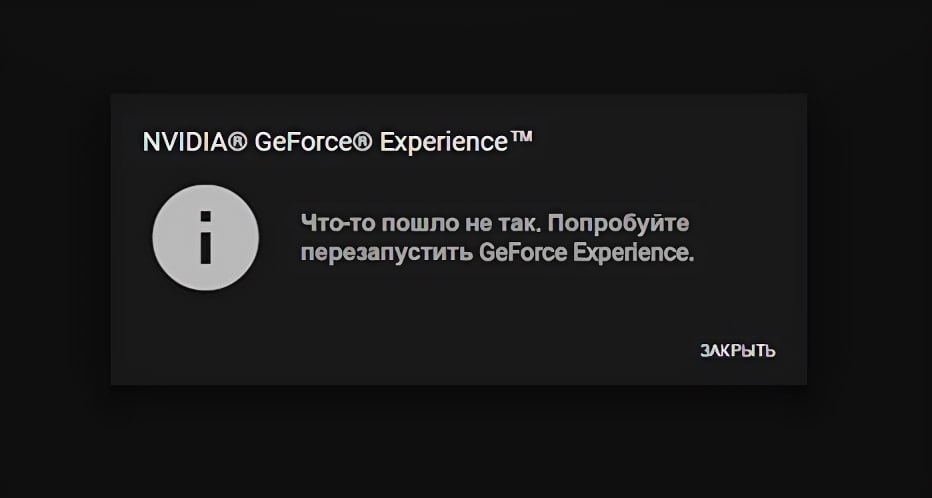Click "GeForce Experience." in the message body

pos(587,253)
